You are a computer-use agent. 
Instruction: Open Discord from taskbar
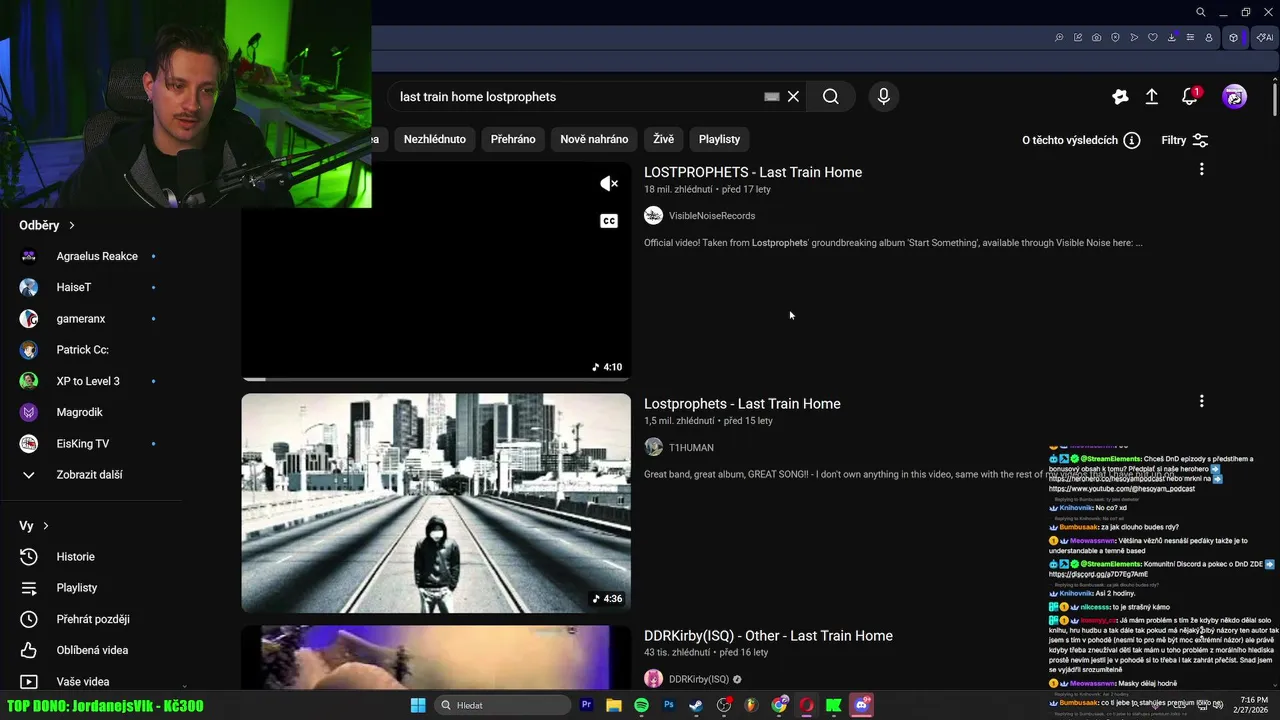point(861,705)
